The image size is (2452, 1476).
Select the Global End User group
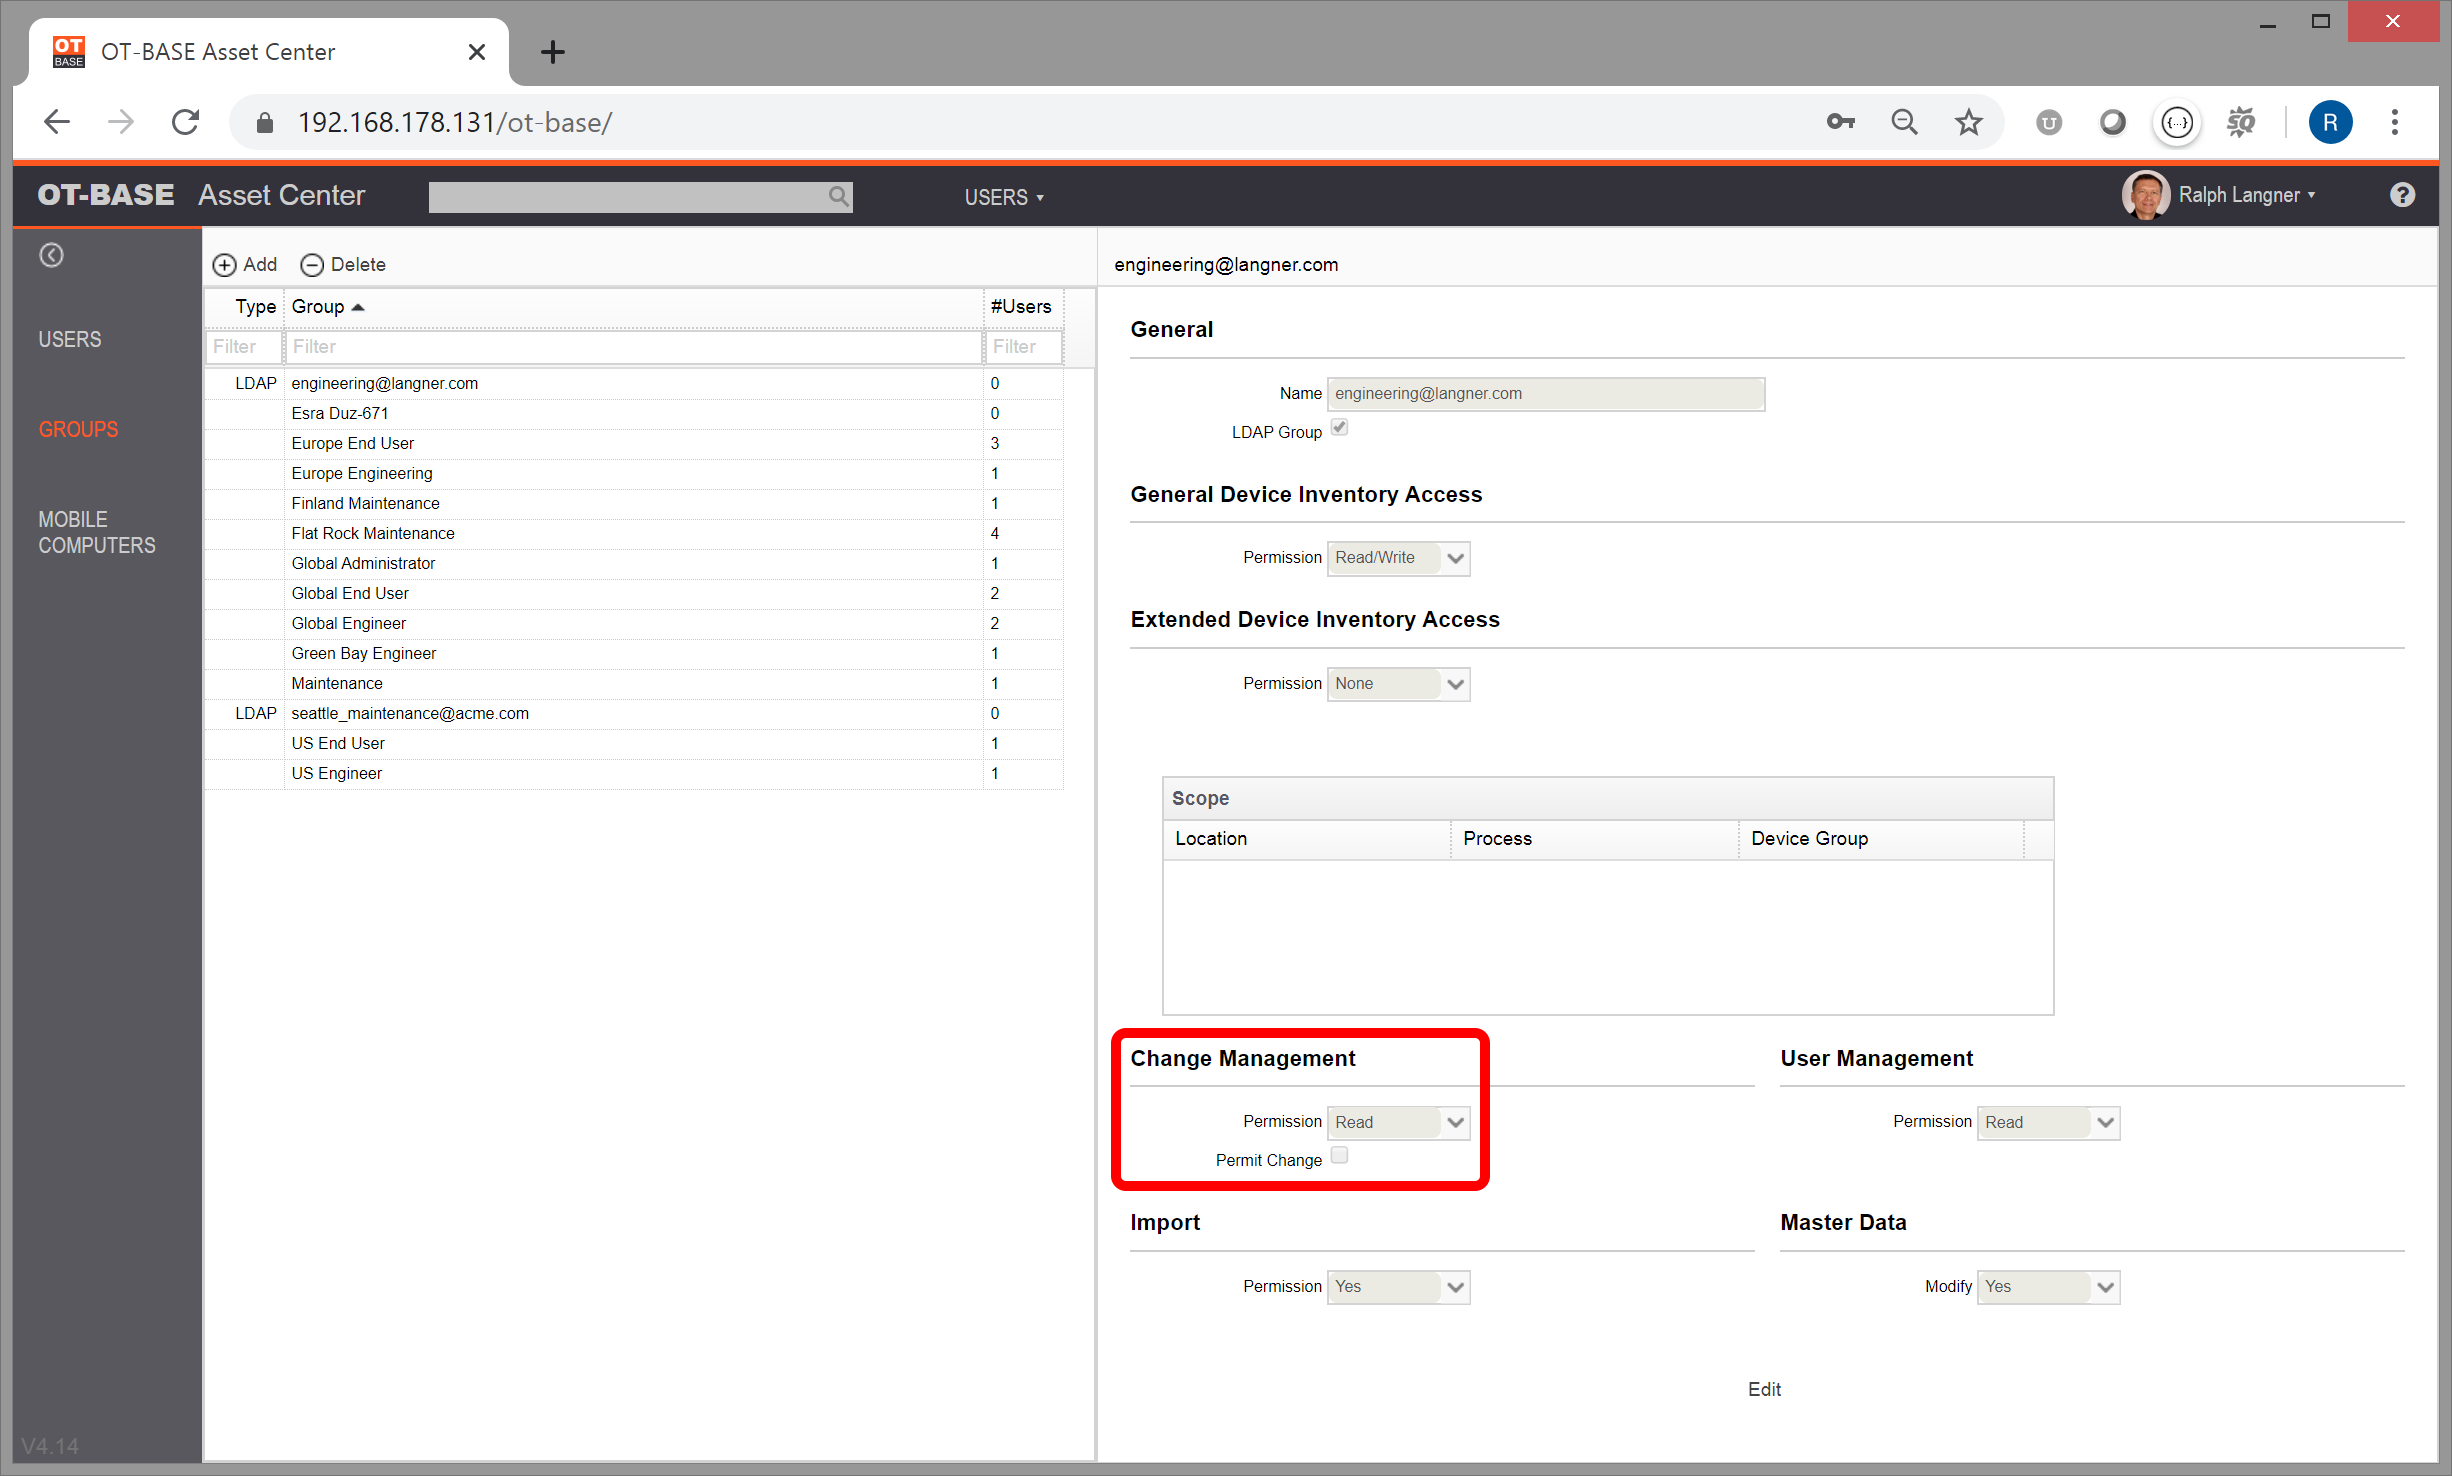click(634, 593)
